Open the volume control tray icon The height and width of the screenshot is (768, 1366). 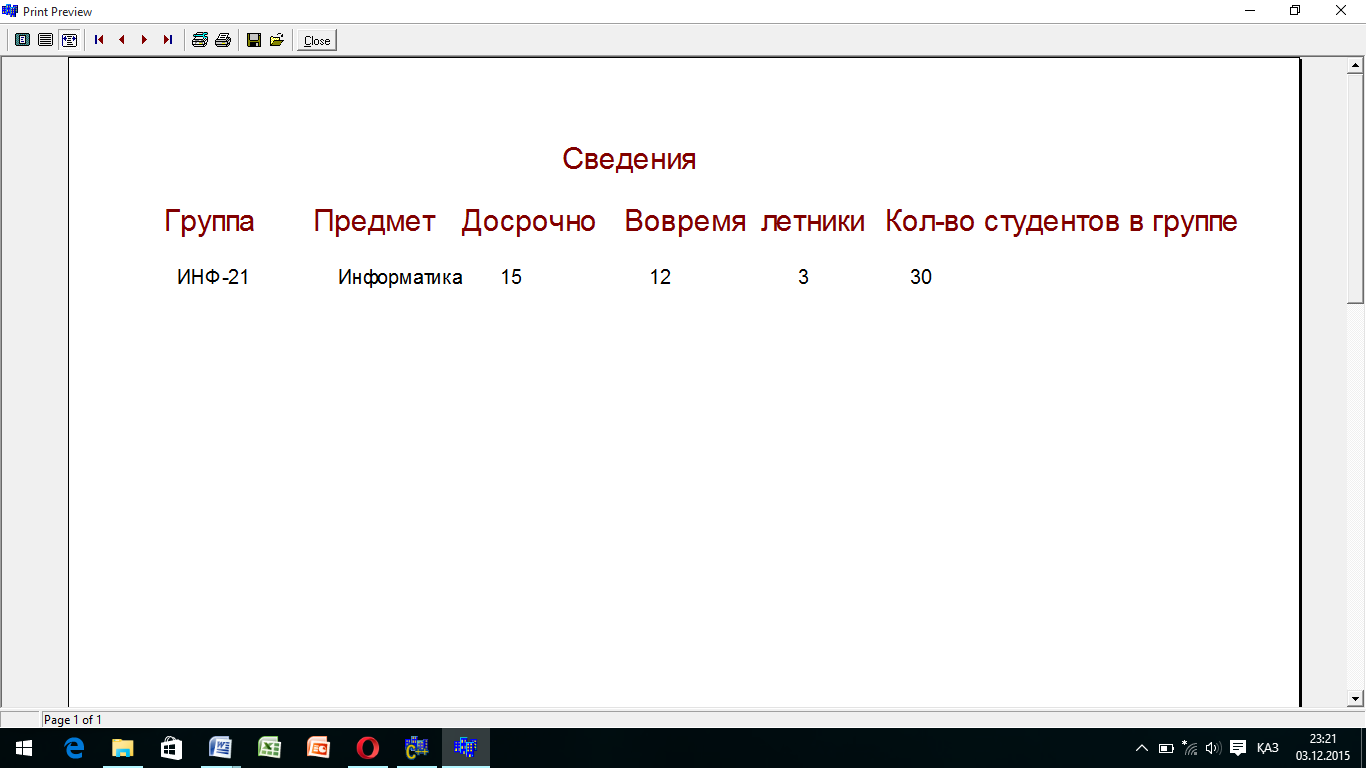click(1213, 748)
